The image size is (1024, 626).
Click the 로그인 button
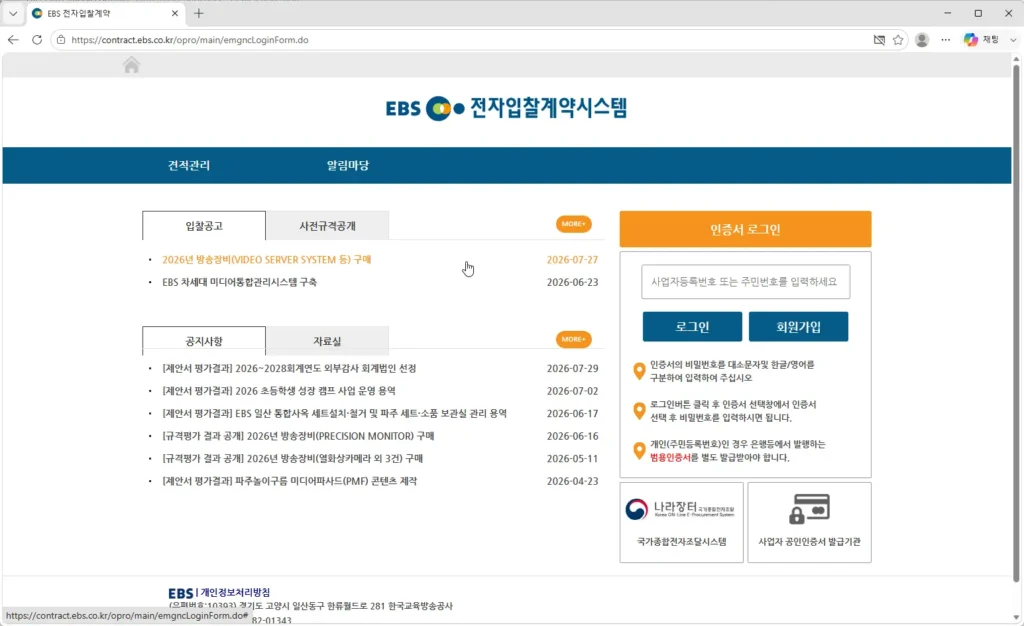coord(692,326)
